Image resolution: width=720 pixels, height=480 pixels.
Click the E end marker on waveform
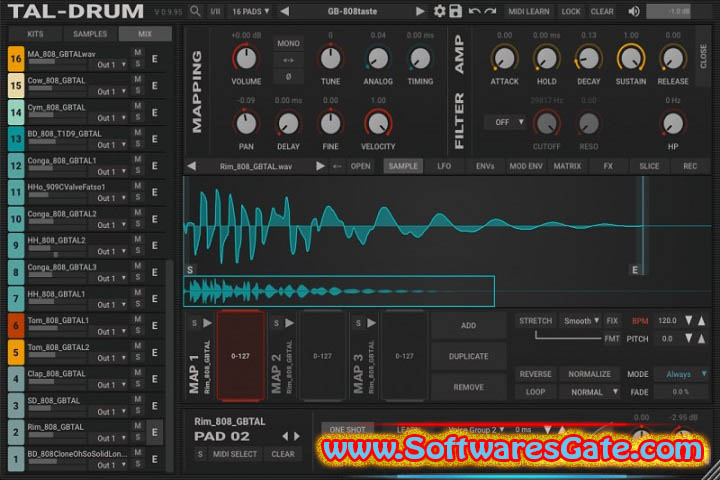click(635, 270)
